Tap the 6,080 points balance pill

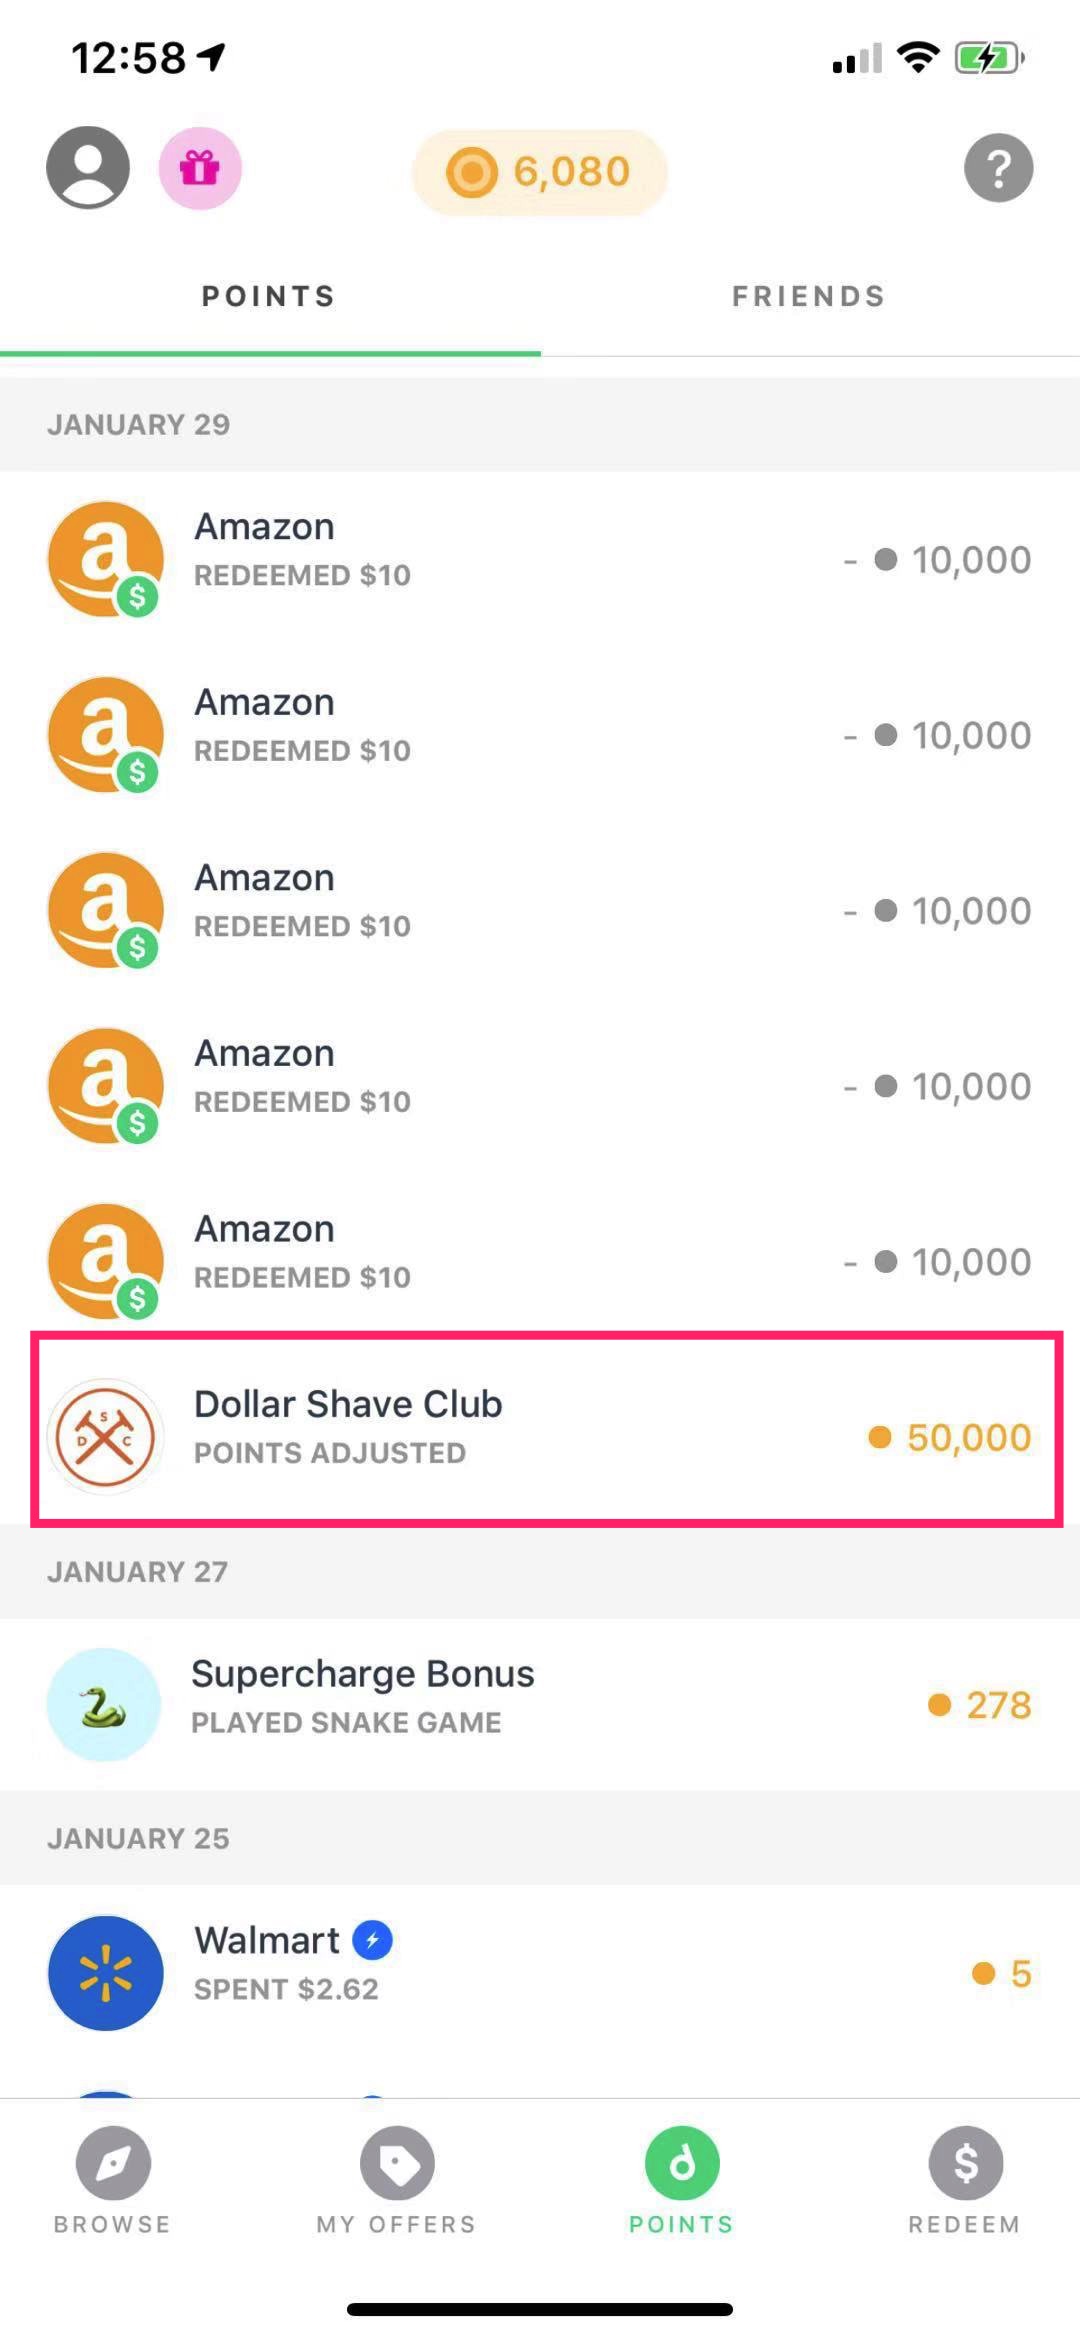point(540,172)
